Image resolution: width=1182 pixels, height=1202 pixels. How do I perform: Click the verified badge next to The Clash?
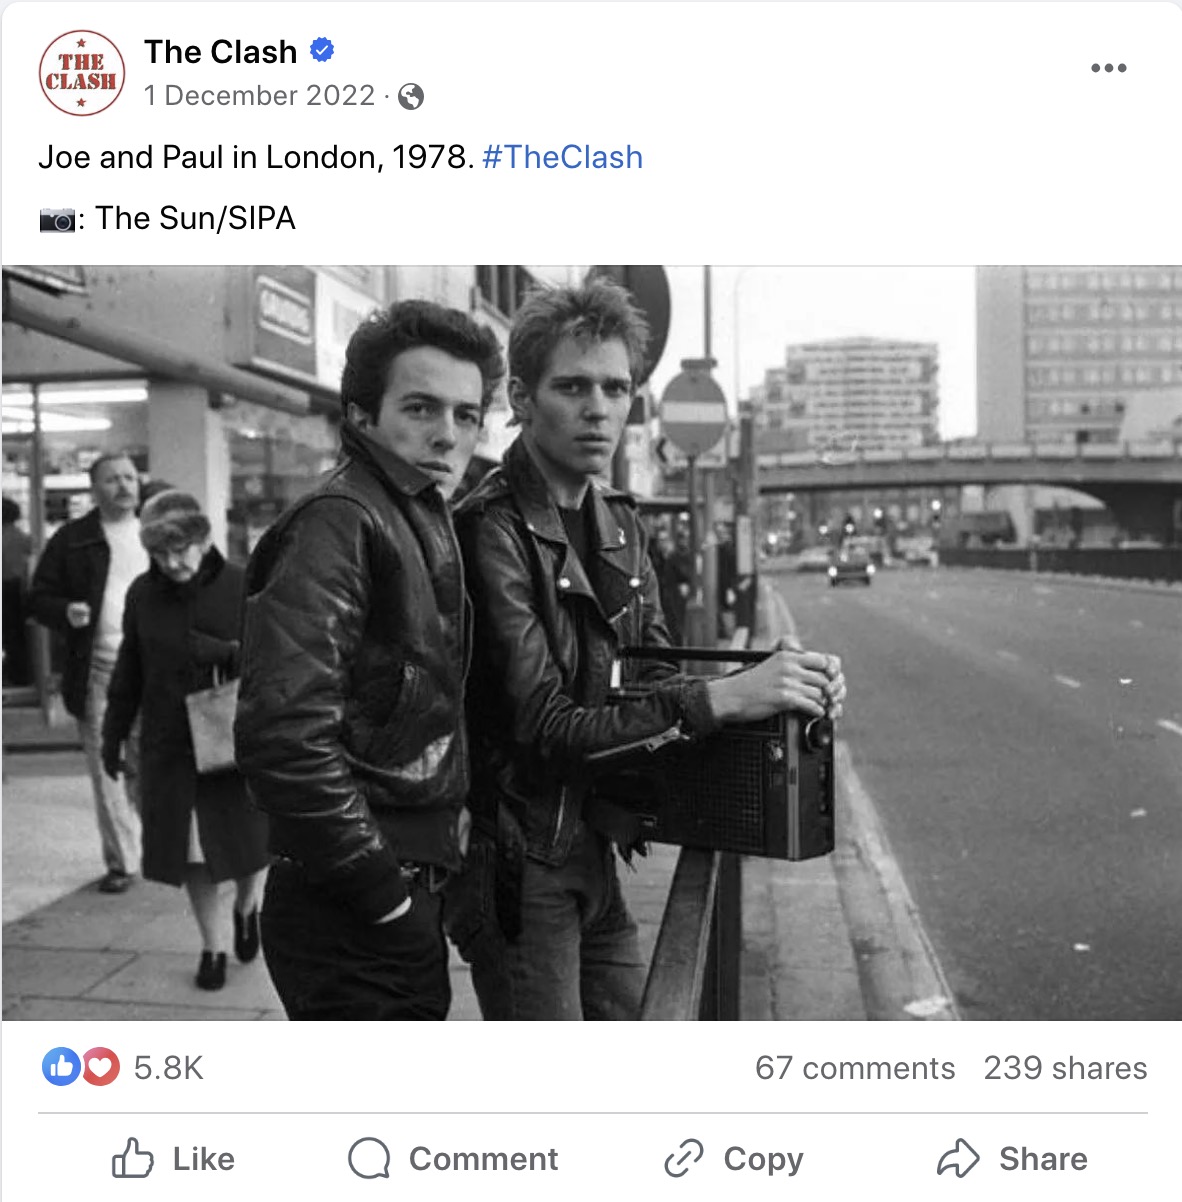322,49
